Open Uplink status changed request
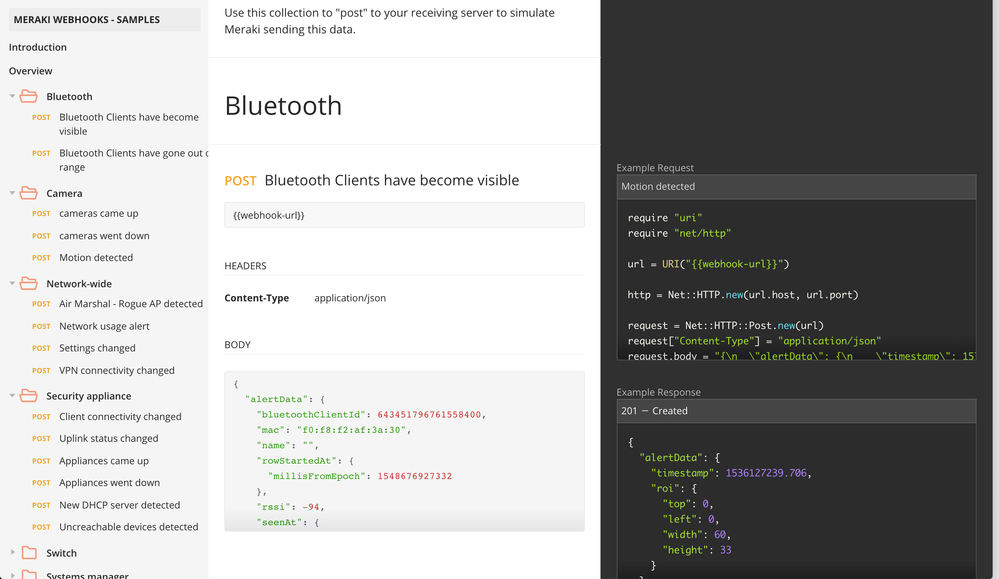The image size is (999, 579). [x=109, y=438]
